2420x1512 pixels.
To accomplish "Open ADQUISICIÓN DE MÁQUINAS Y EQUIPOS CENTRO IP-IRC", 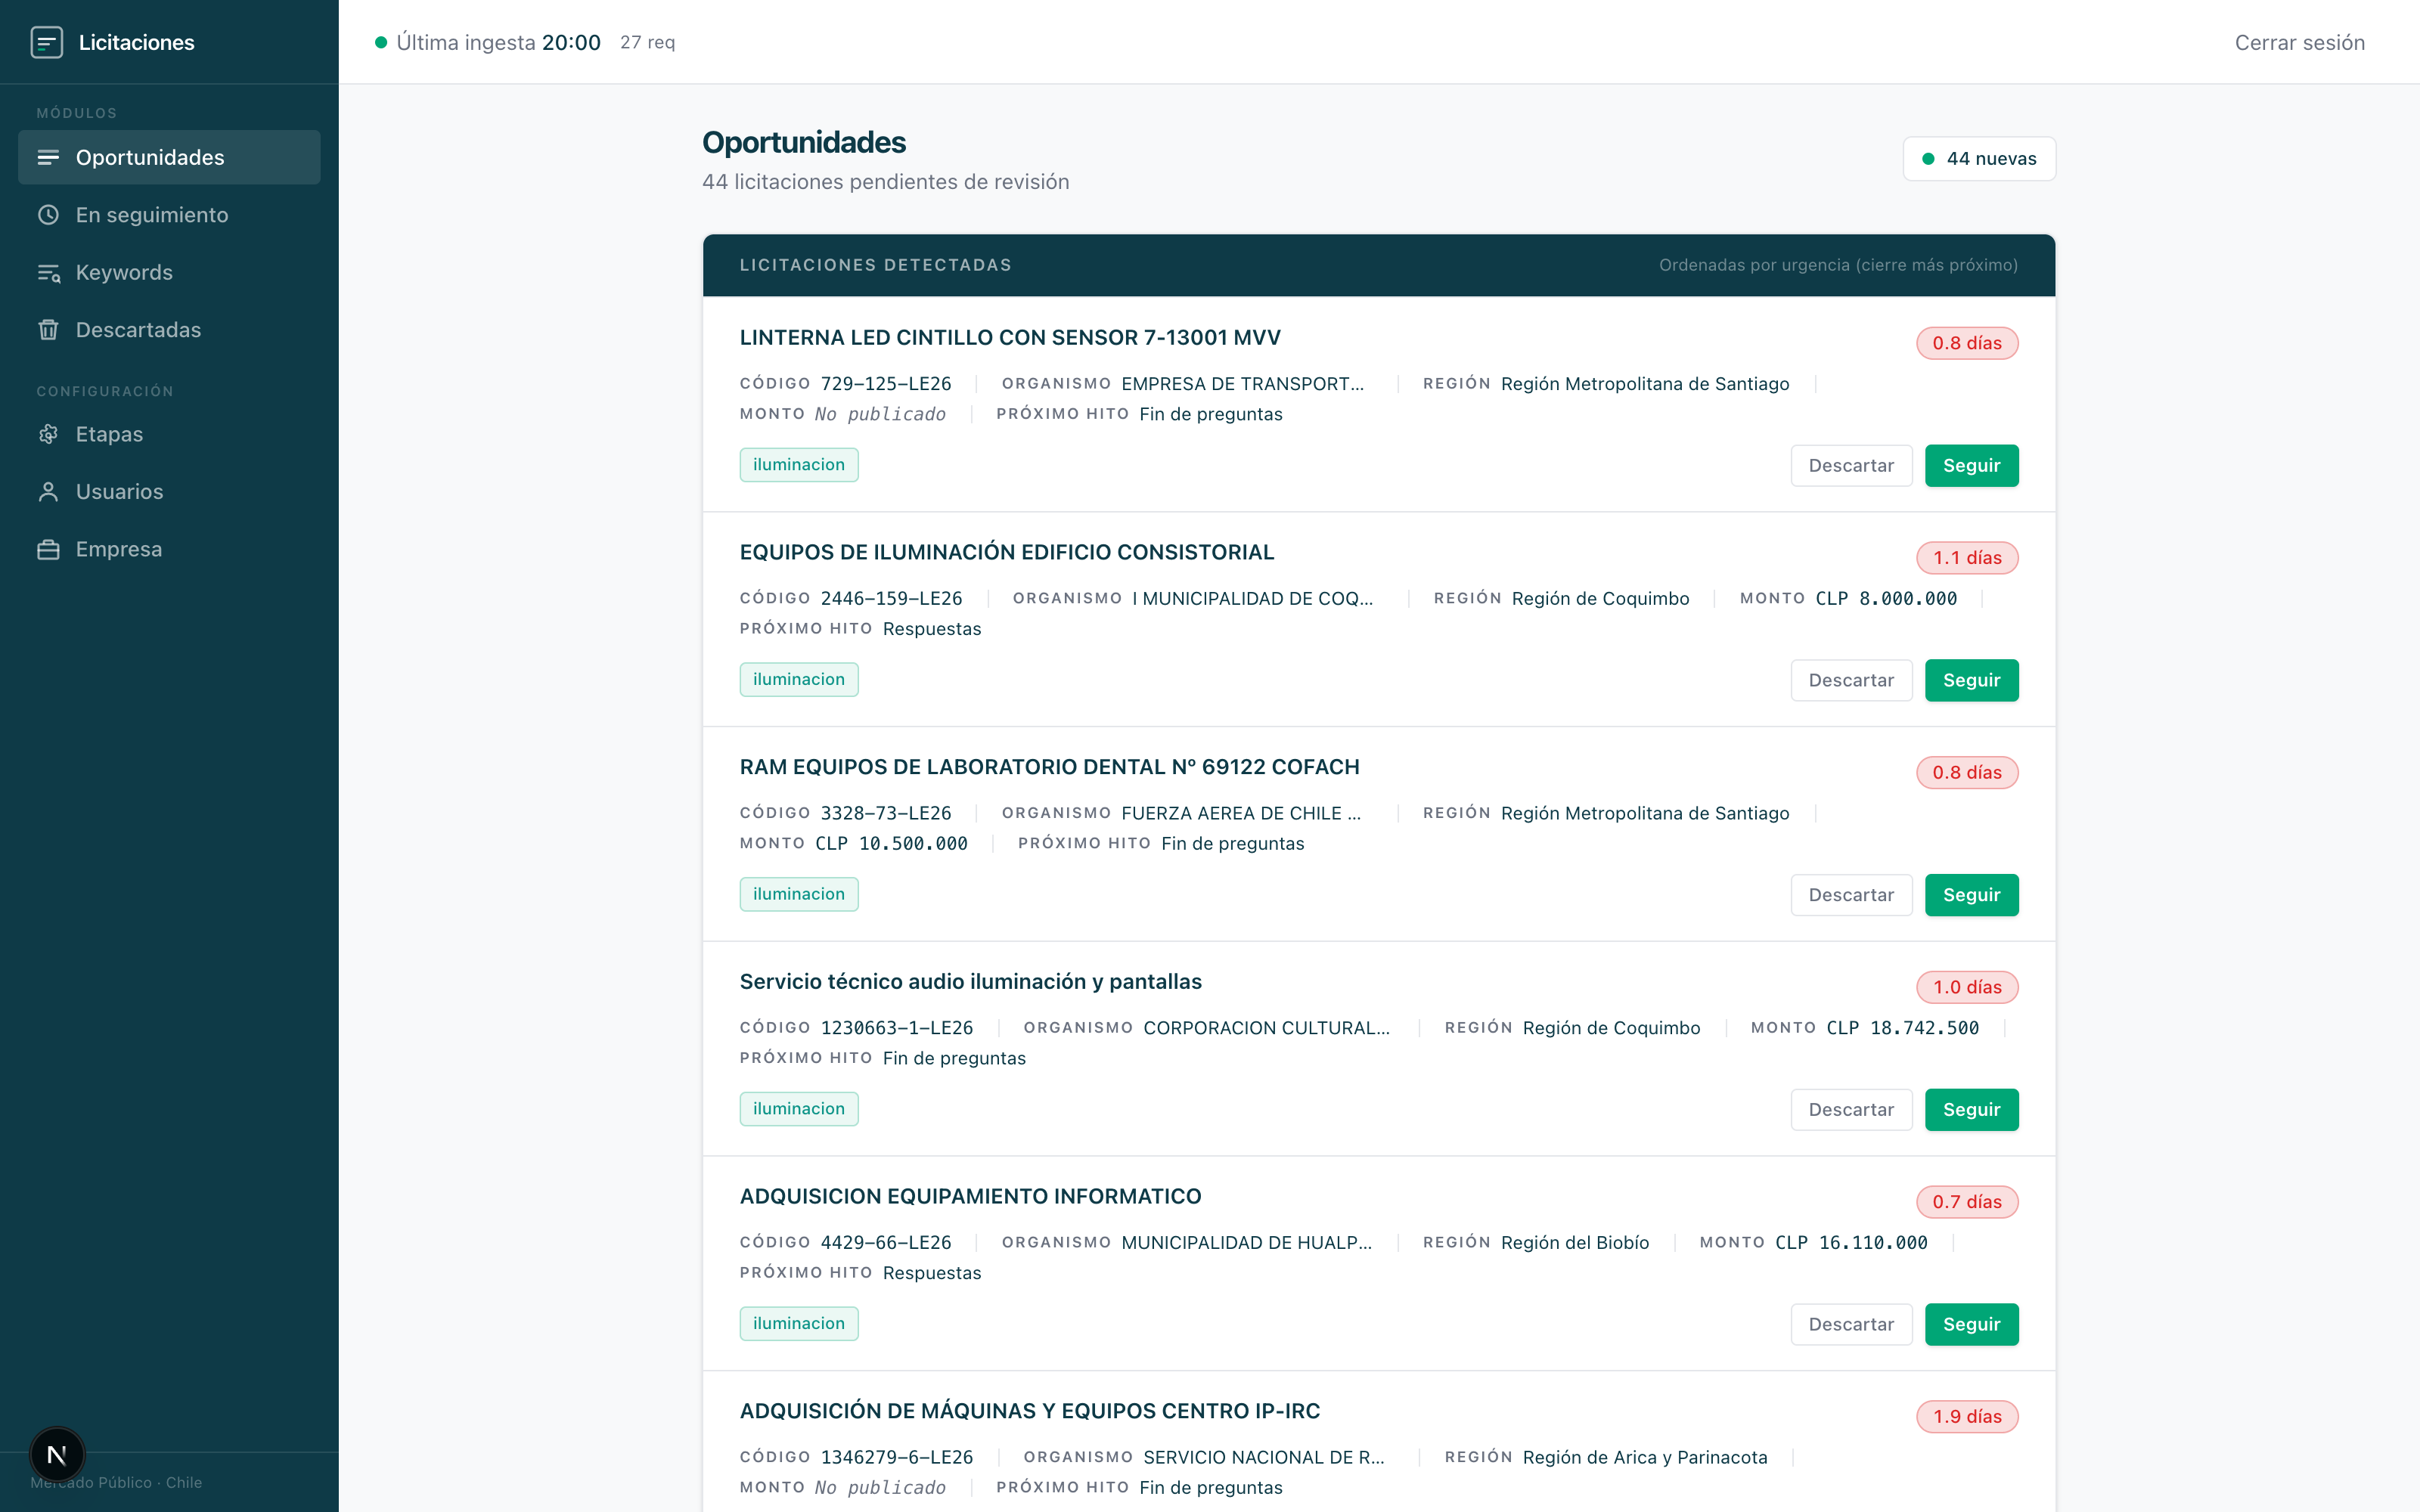I will pos(1029,1411).
